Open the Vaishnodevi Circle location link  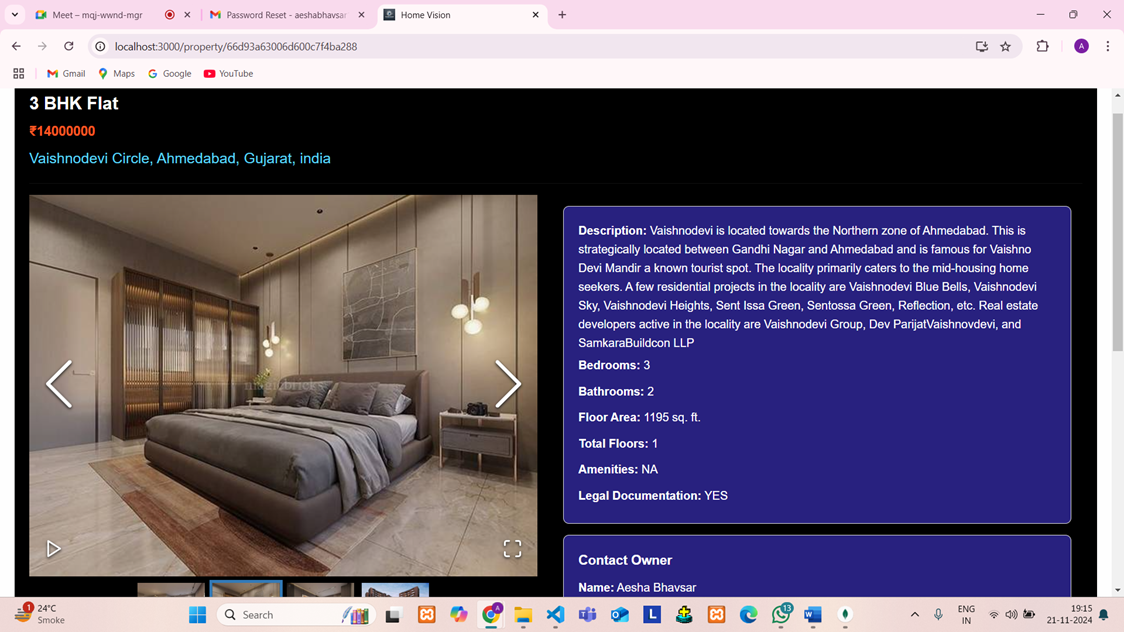180,158
